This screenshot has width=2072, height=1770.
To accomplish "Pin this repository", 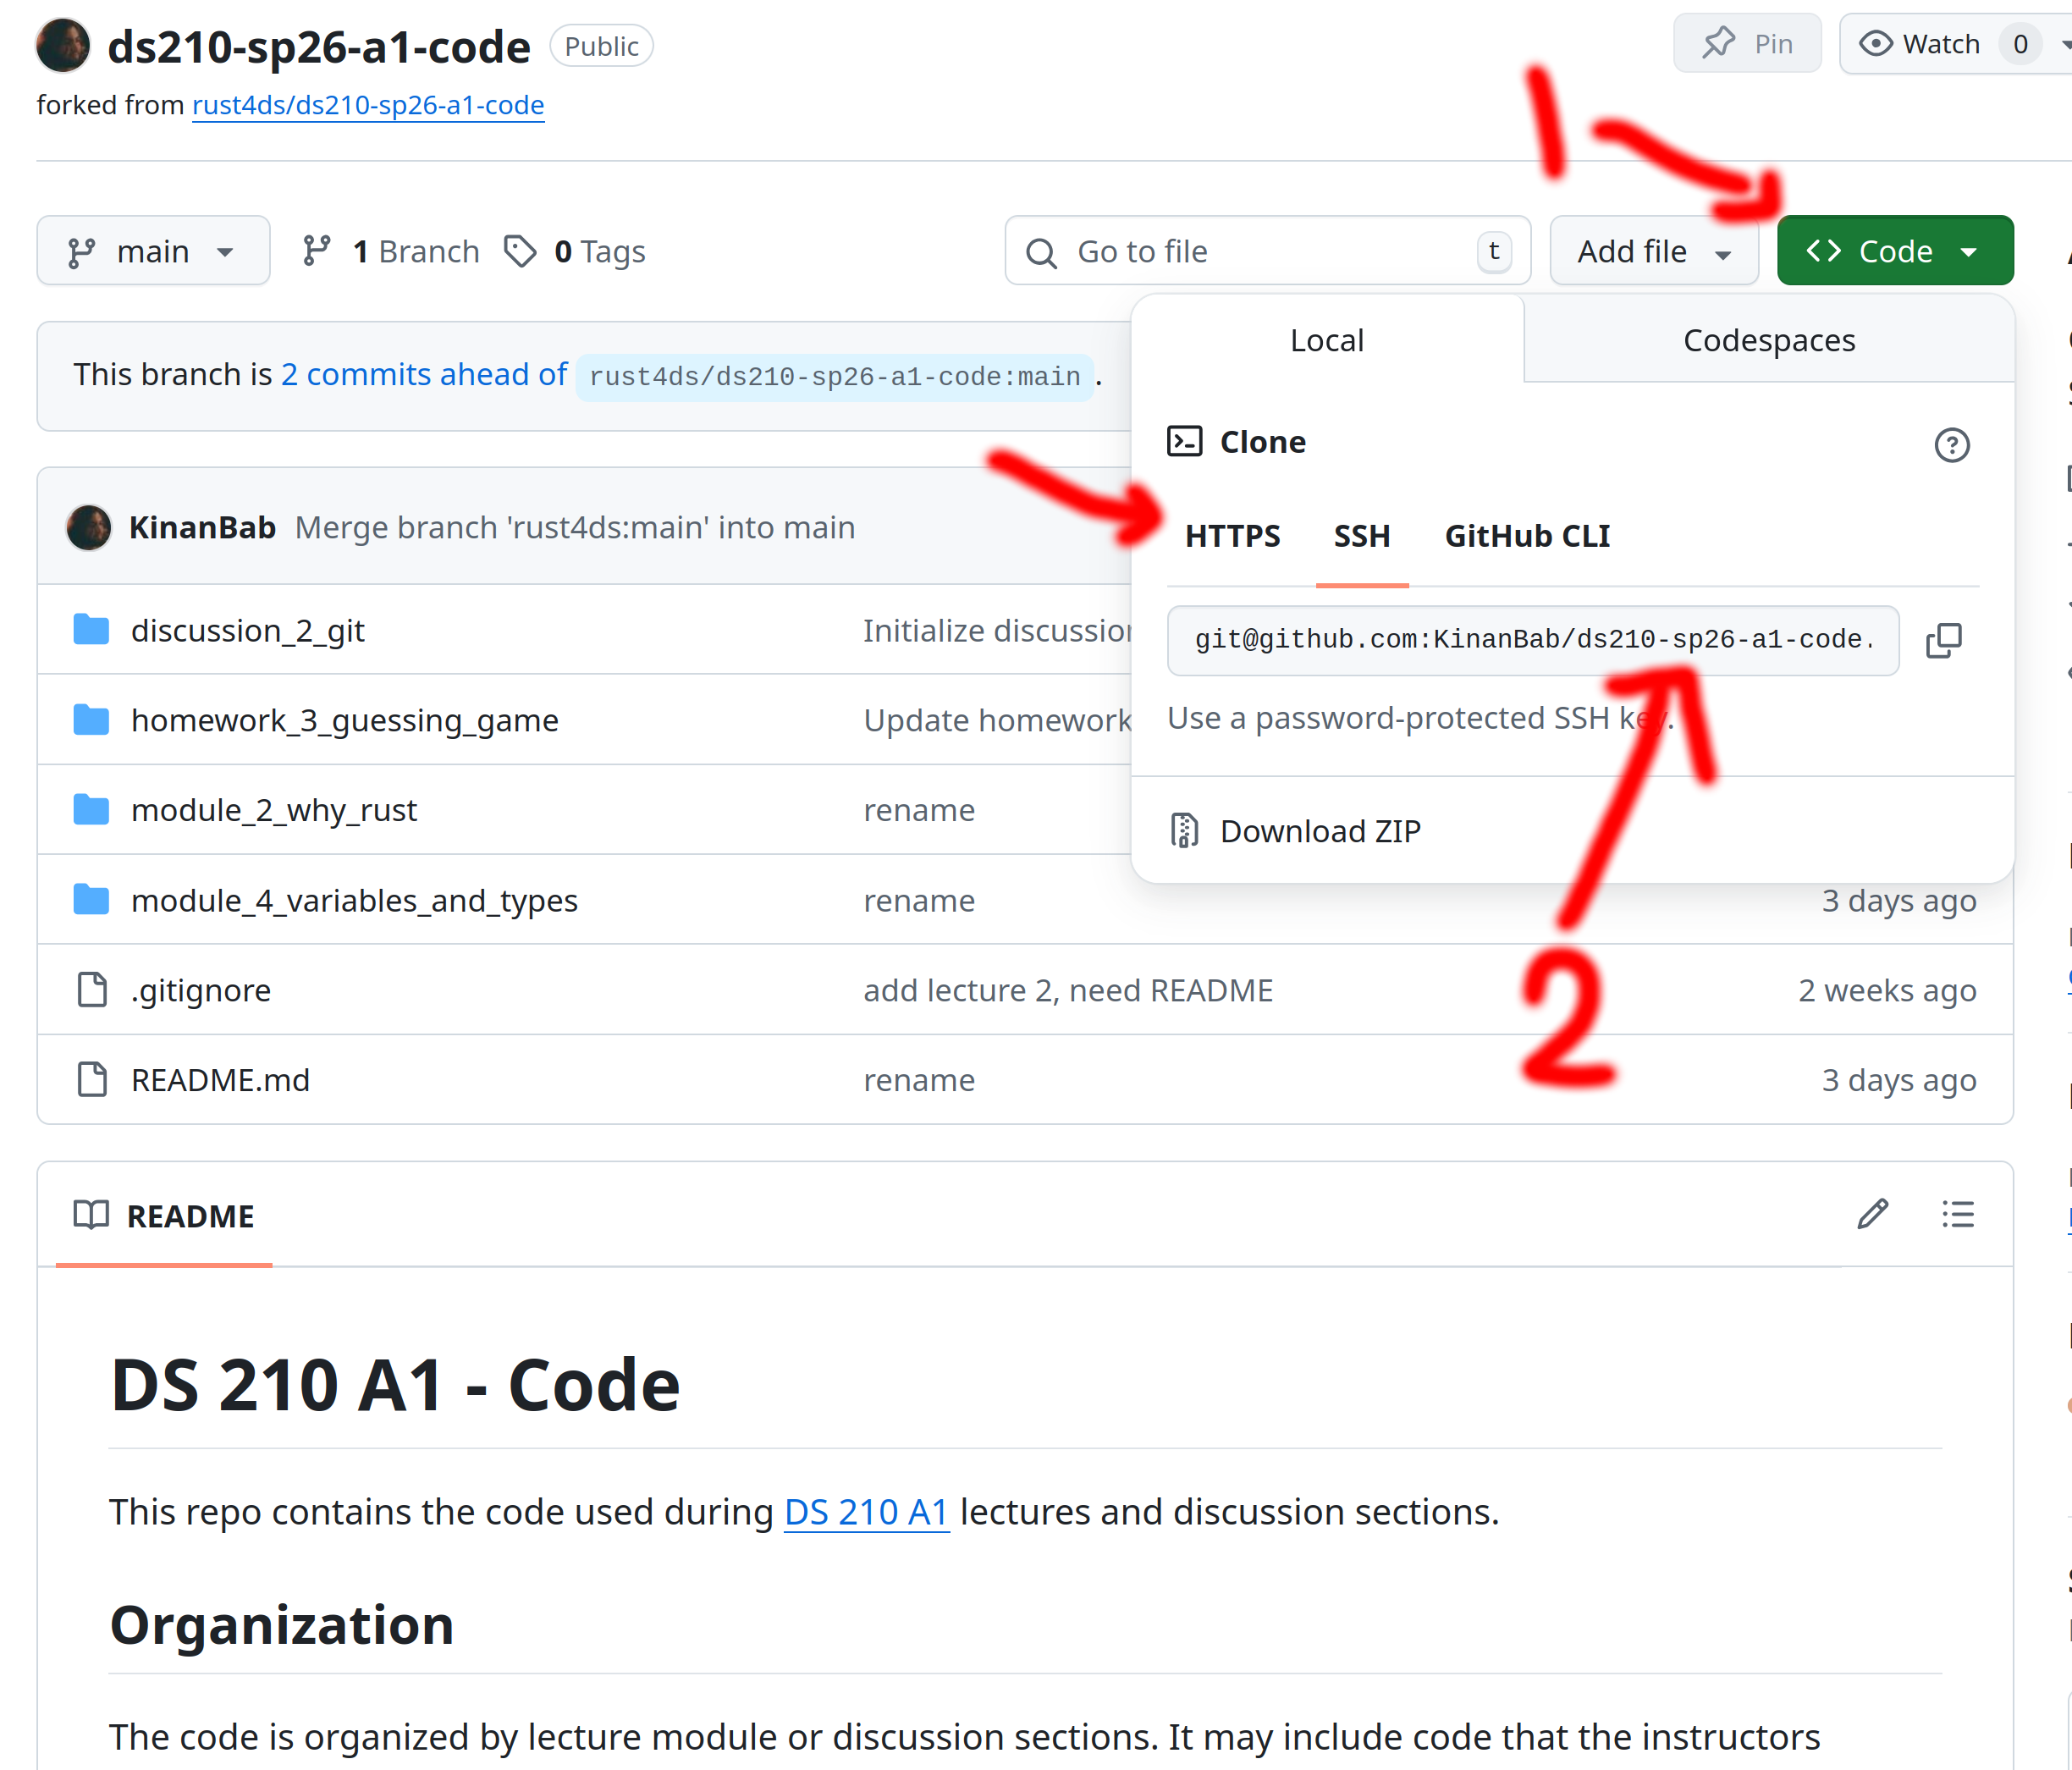I will click(x=1747, y=43).
